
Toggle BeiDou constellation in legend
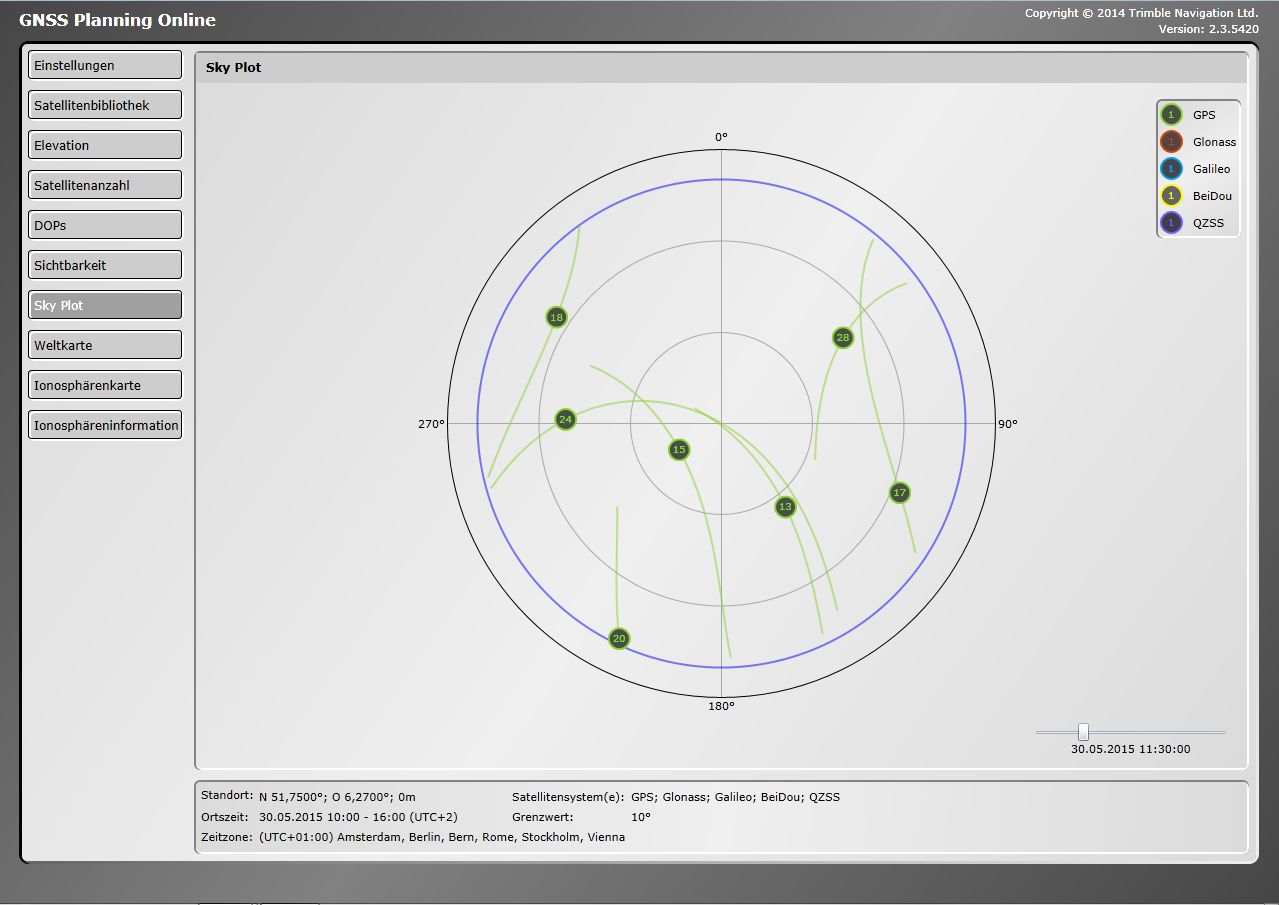click(1171, 196)
